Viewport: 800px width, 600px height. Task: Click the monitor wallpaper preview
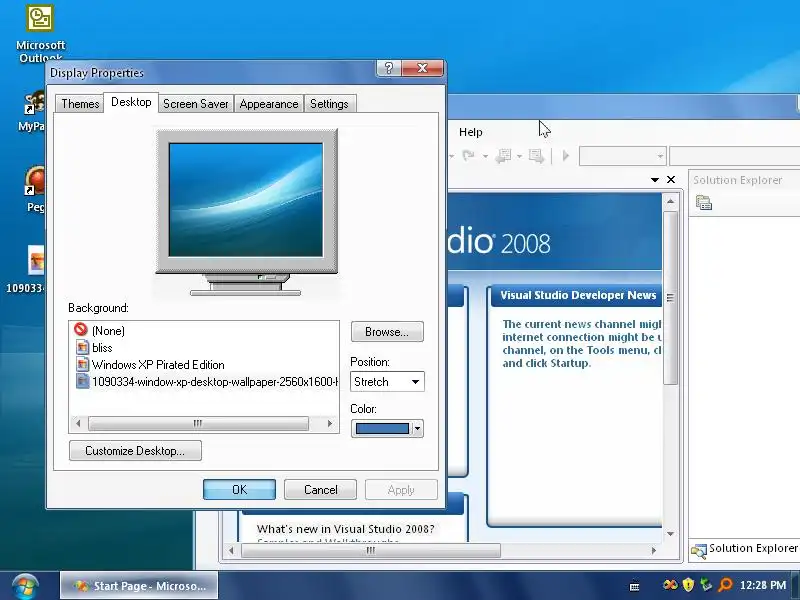click(246, 199)
